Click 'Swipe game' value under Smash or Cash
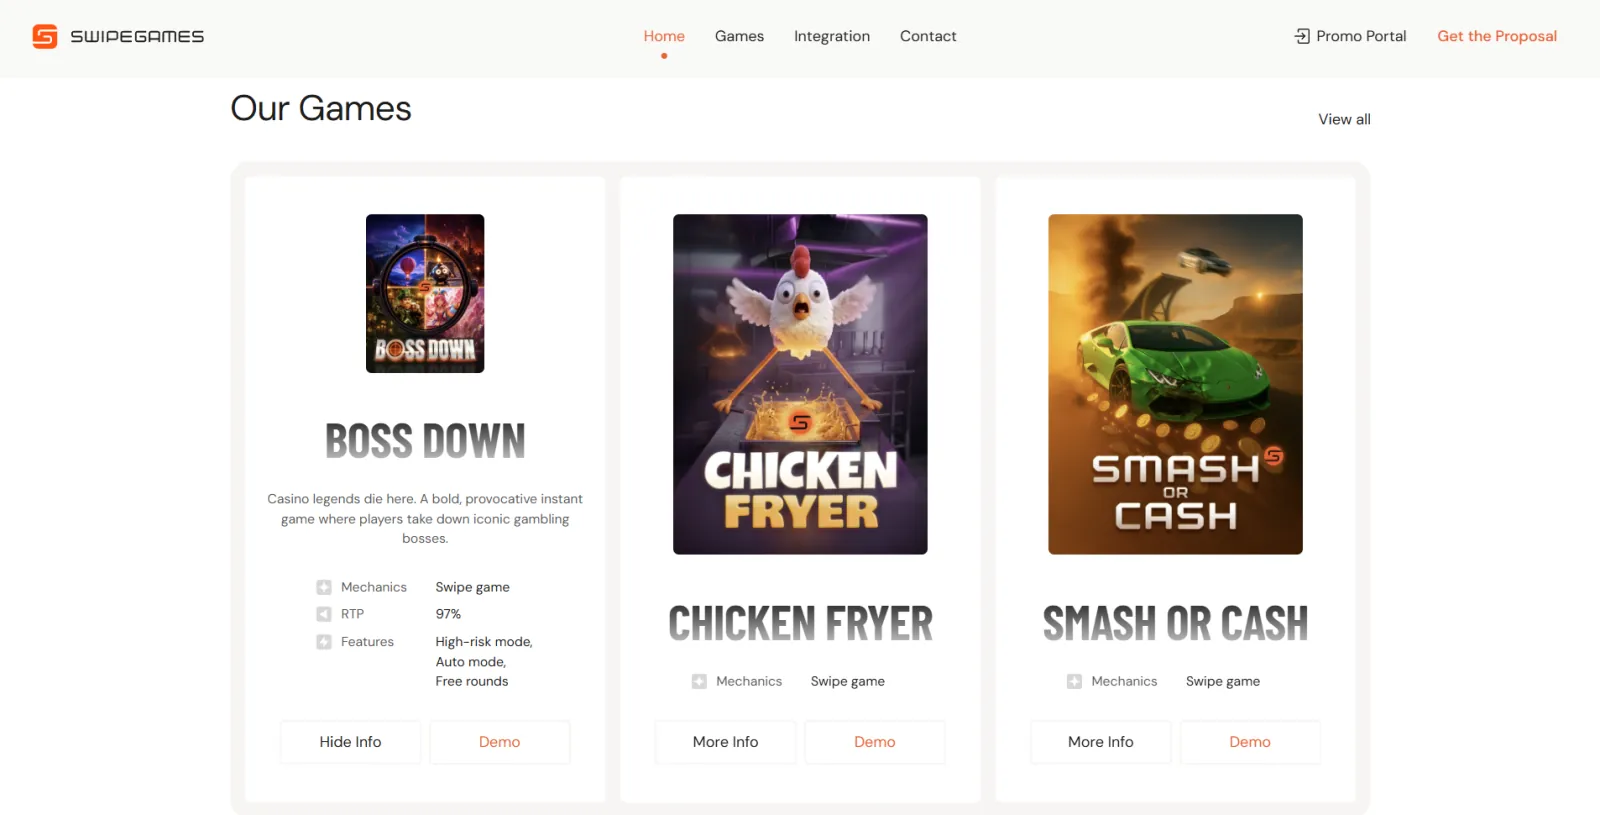The height and width of the screenshot is (815, 1600). pyautogui.click(x=1222, y=681)
